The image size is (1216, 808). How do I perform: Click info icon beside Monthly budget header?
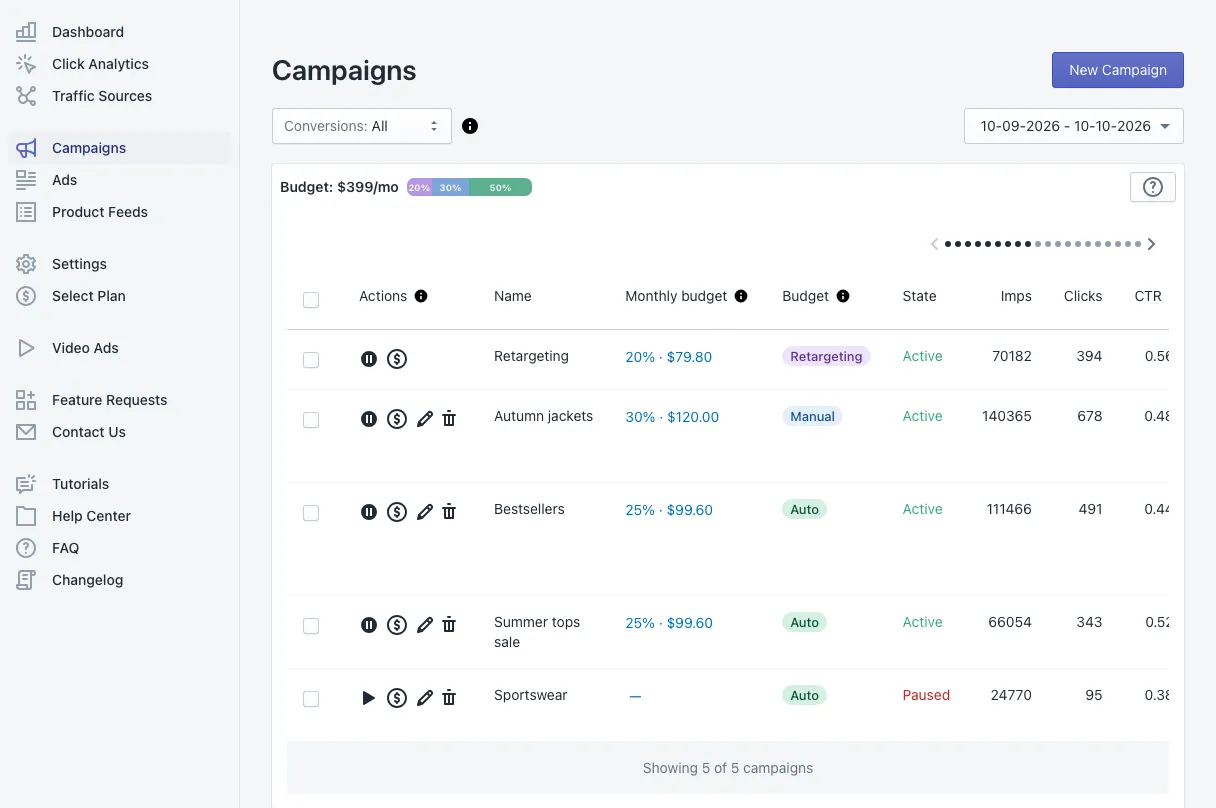click(741, 296)
